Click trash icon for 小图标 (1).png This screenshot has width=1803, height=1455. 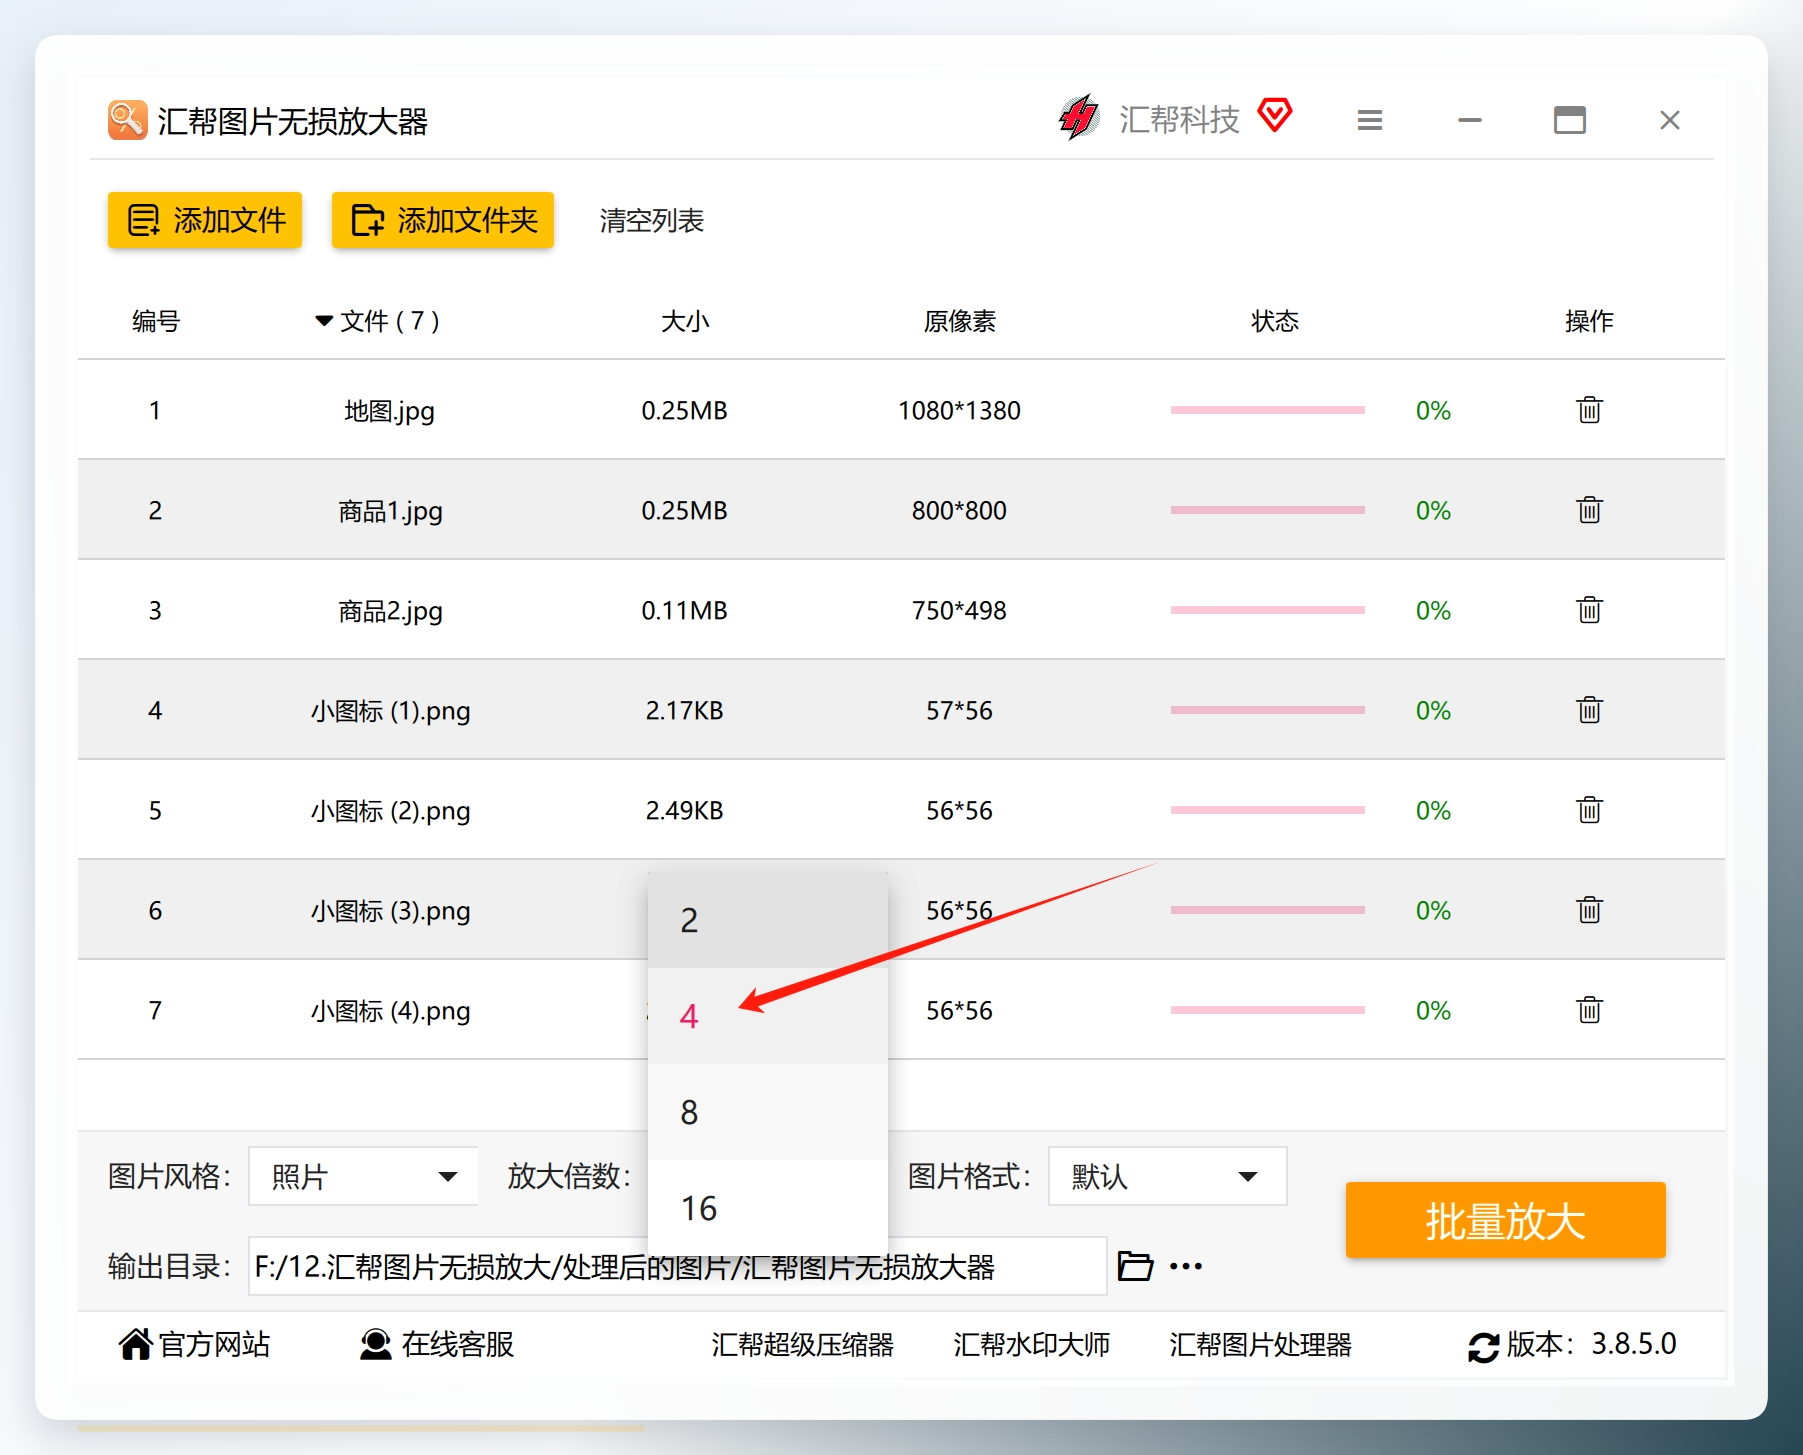[x=1589, y=710]
